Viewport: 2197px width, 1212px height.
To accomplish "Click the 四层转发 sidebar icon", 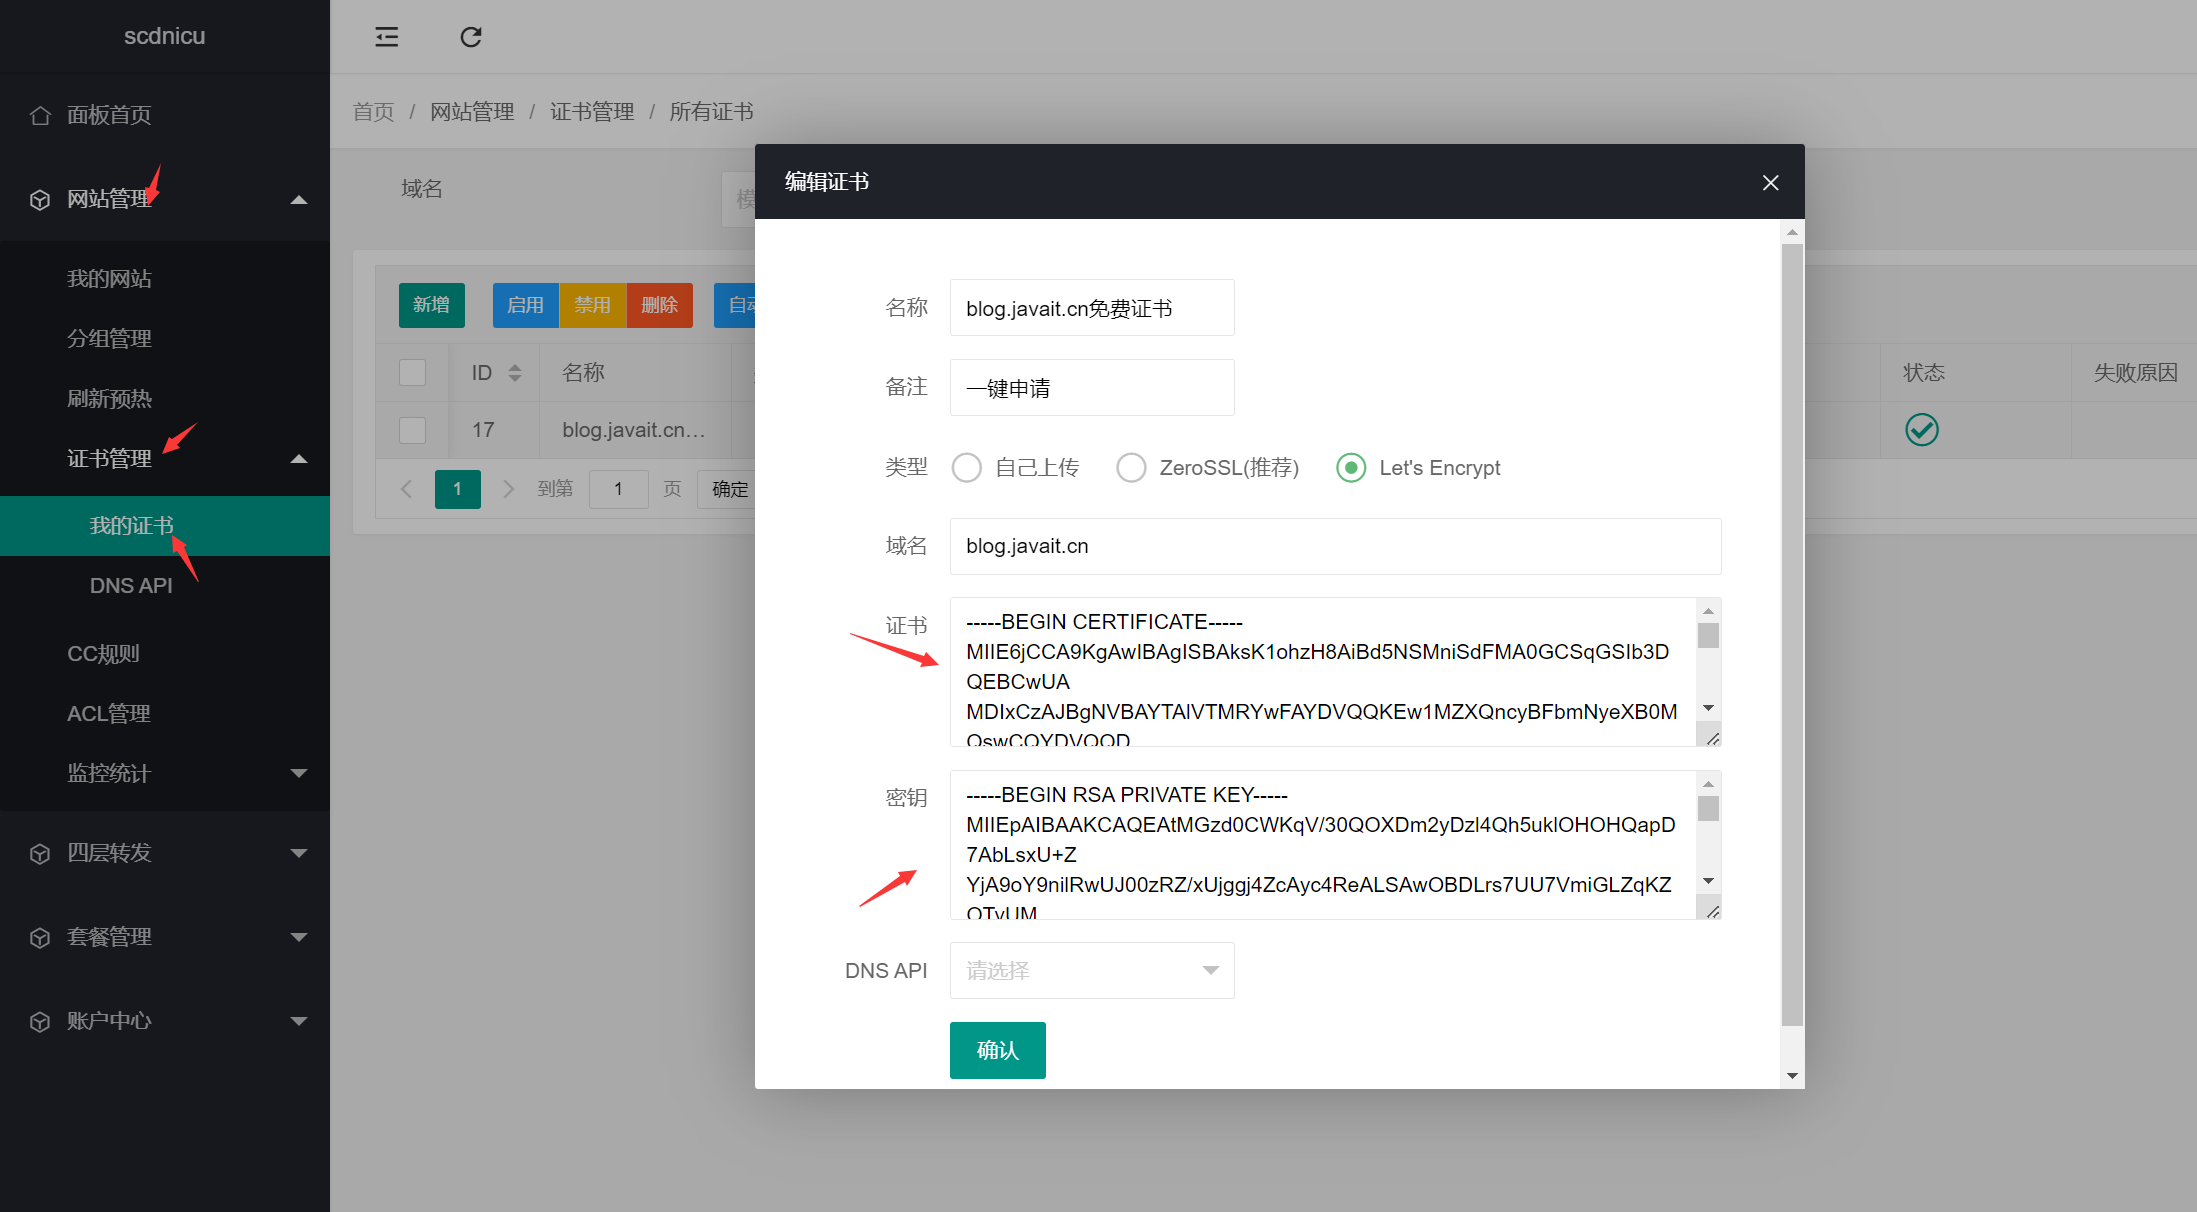I will (x=40, y=853).
